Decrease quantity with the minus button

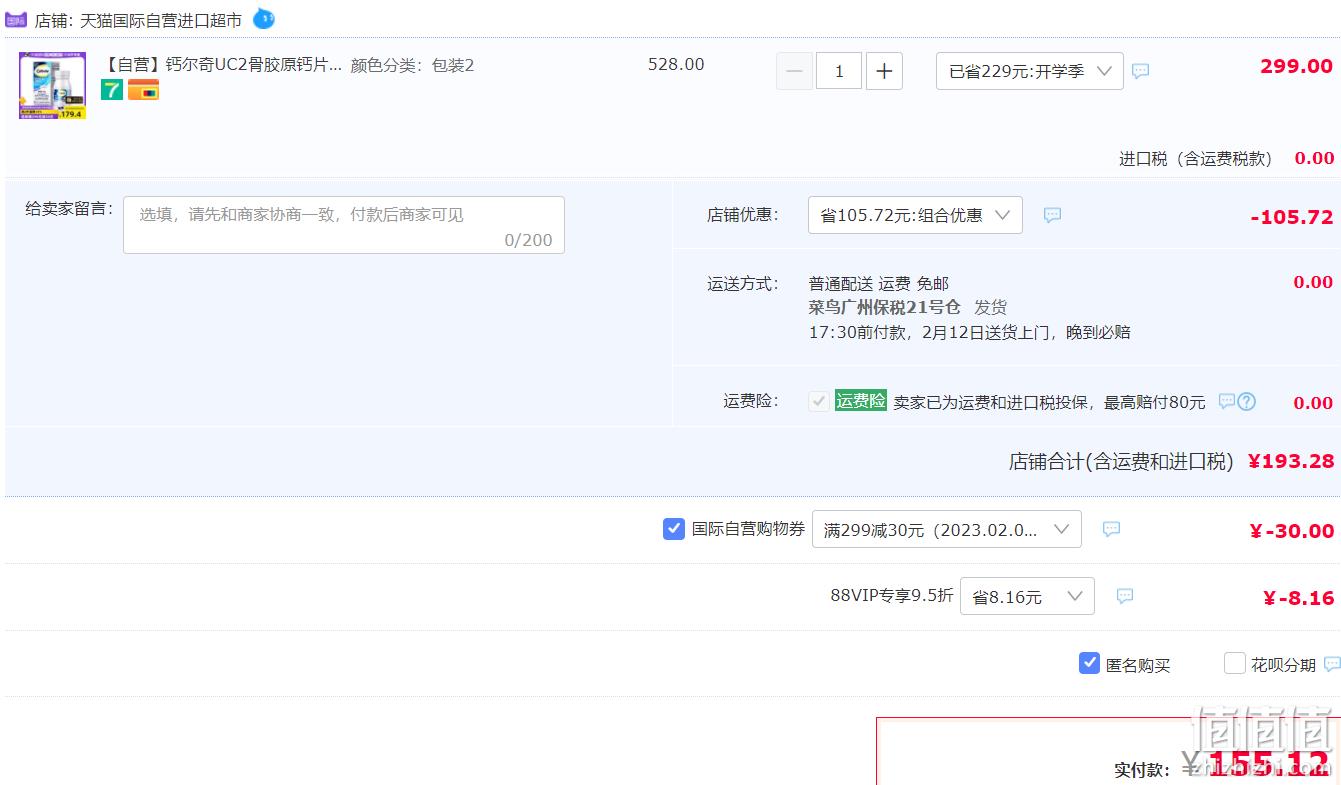pos(794,71)
